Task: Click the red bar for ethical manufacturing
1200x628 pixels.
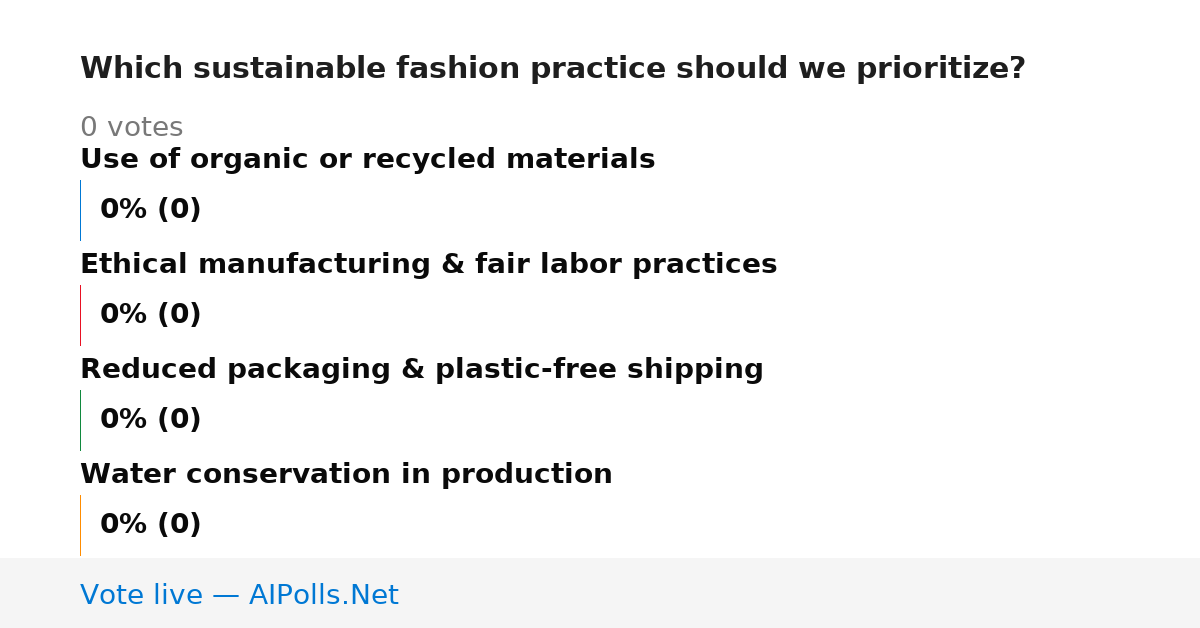Action: [x=80, y=315]
